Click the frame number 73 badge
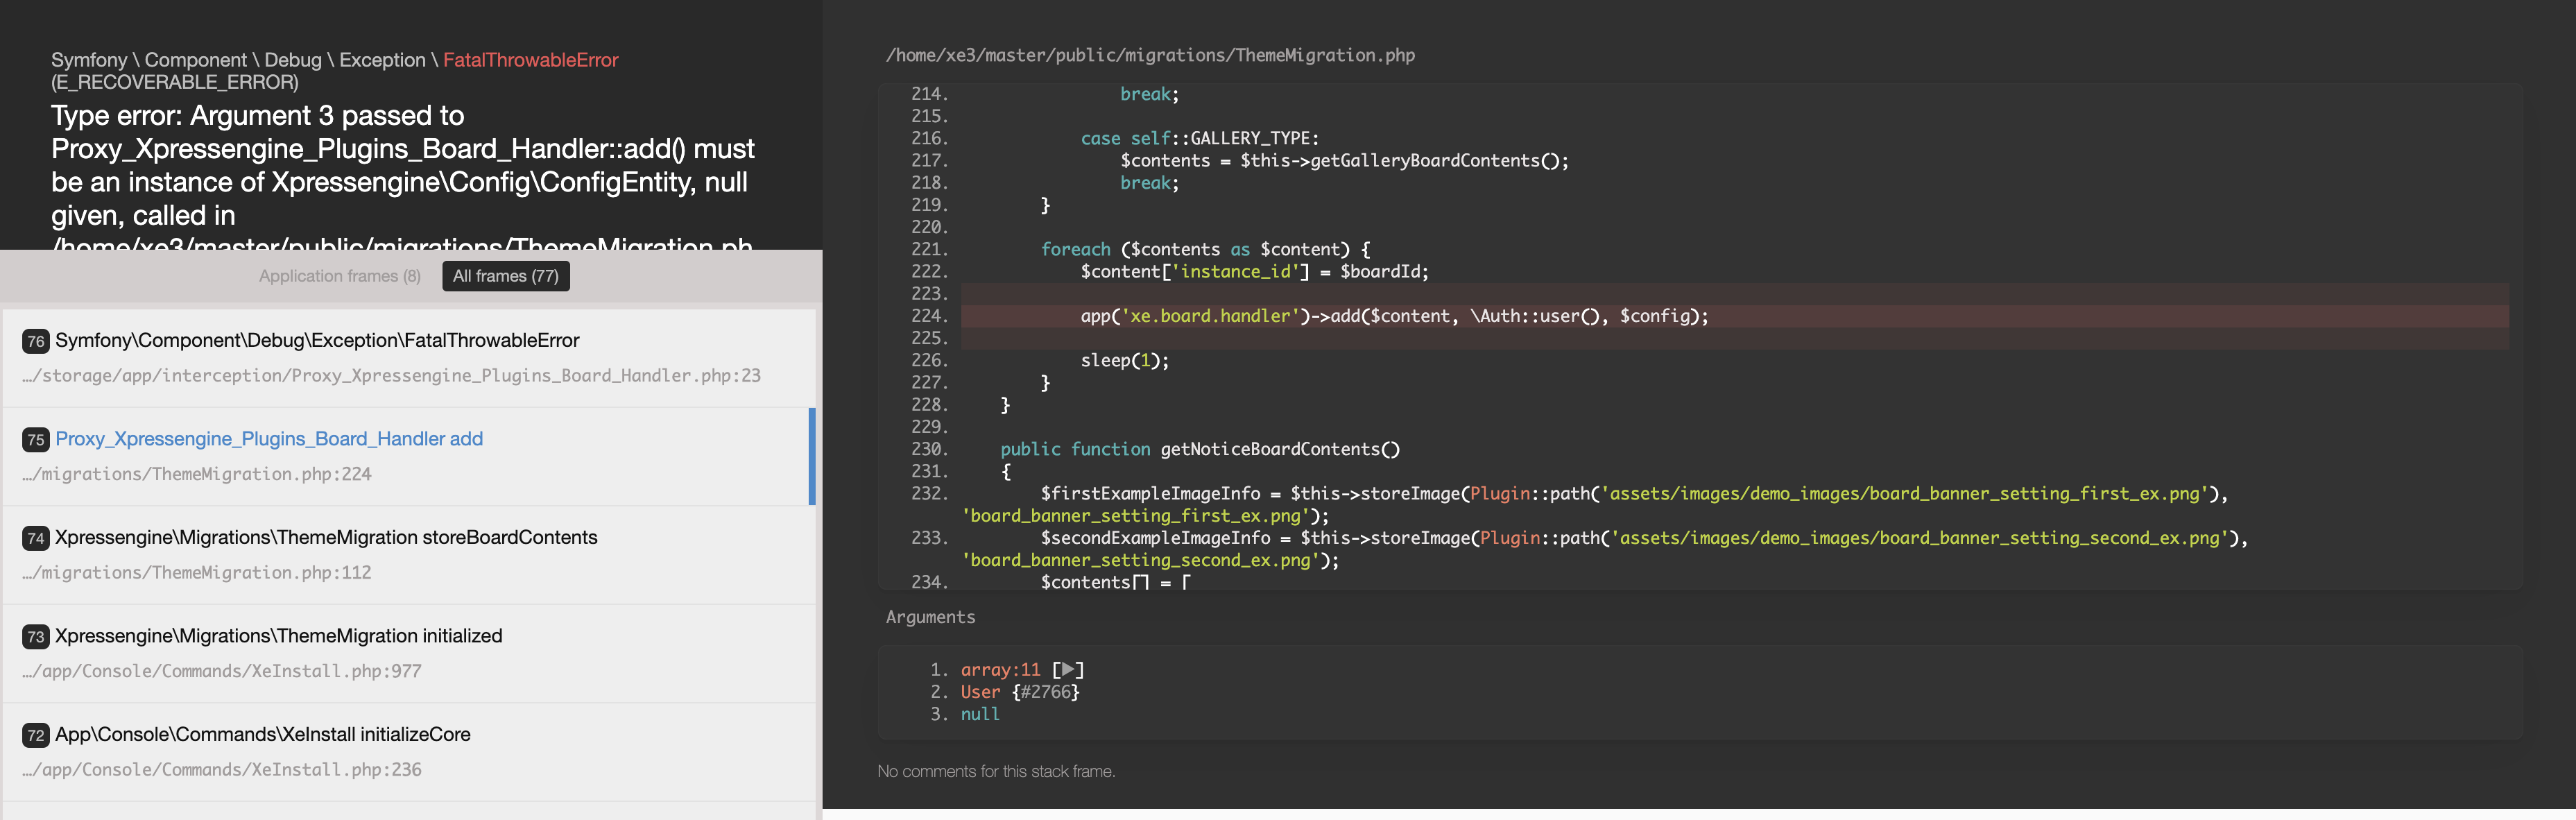The height and width of the screenshot is (820, 2576). (x=36, y=637)
